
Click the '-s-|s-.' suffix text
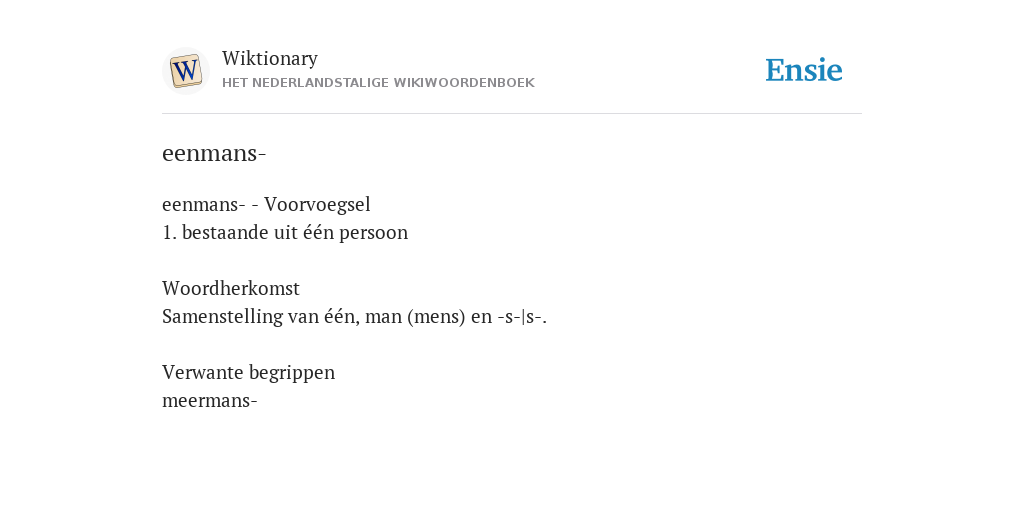coord(522,317)
